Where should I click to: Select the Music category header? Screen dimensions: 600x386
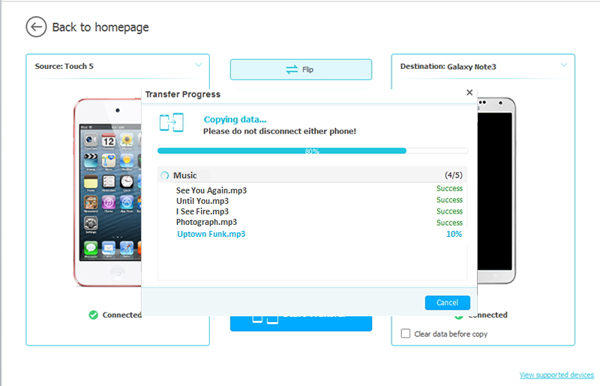coord(312,175)
